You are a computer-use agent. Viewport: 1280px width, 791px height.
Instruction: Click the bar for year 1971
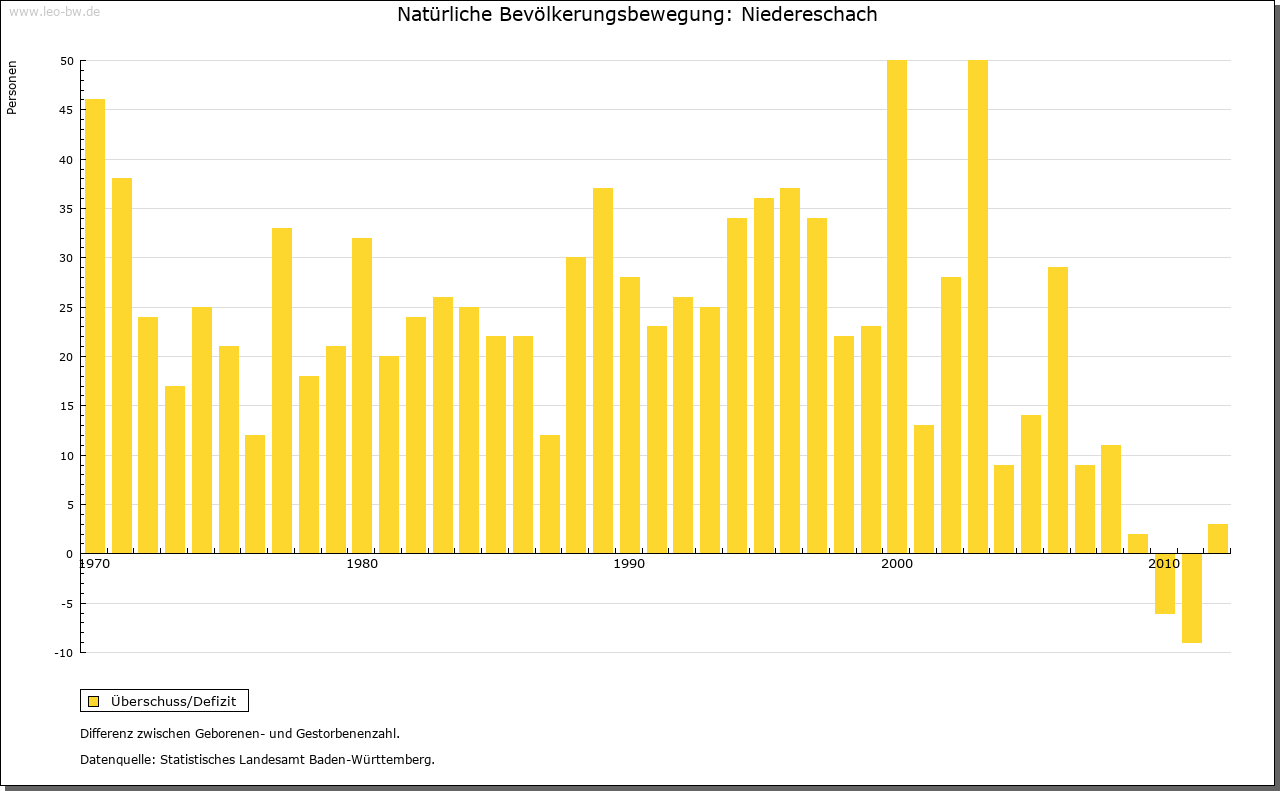122,365
